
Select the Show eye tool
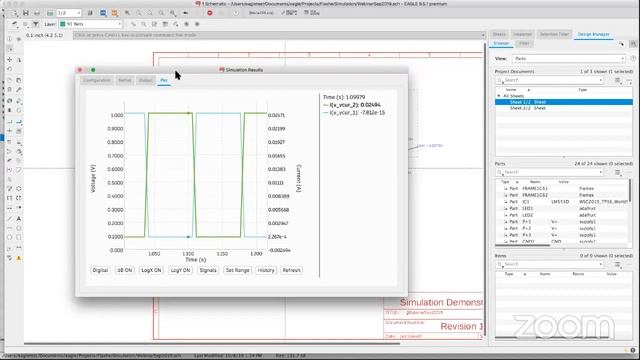[19, 39]
